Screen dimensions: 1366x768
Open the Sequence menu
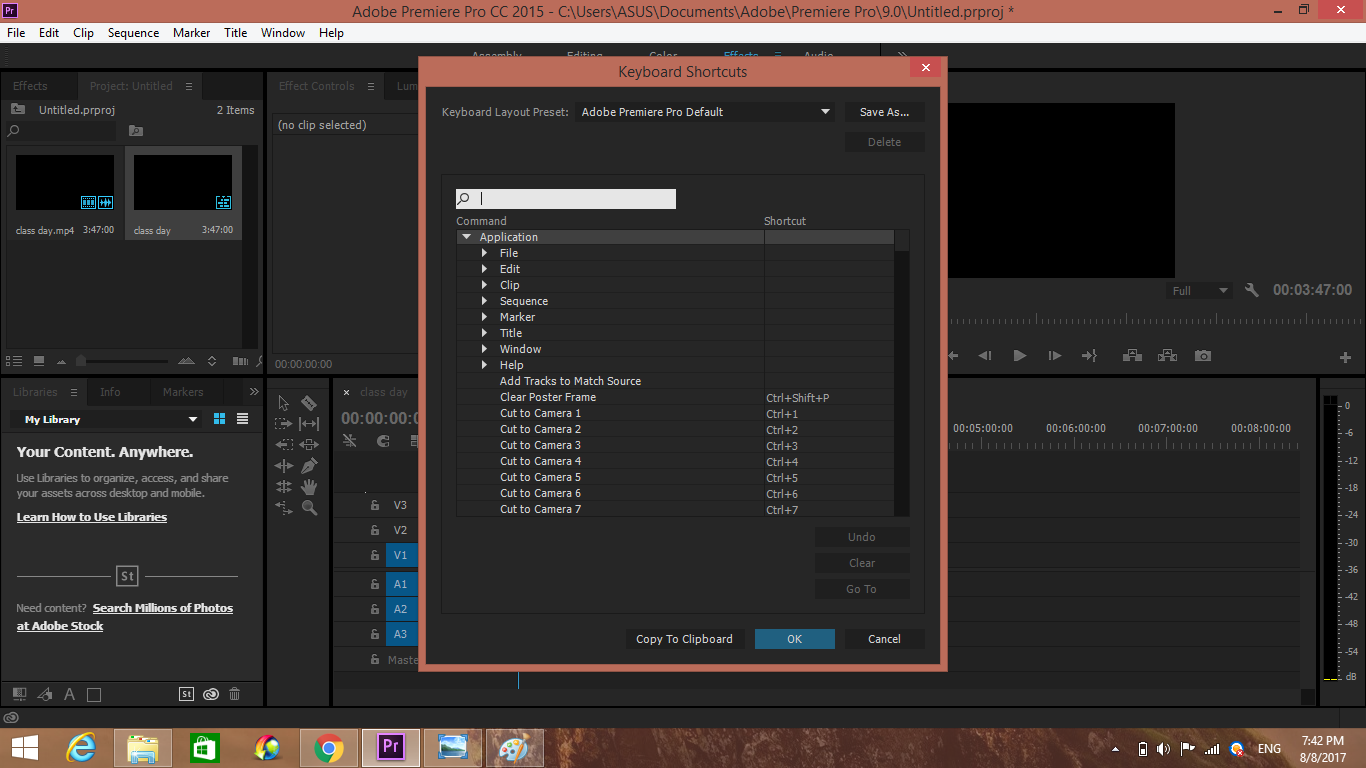click(x=133, y=33)
